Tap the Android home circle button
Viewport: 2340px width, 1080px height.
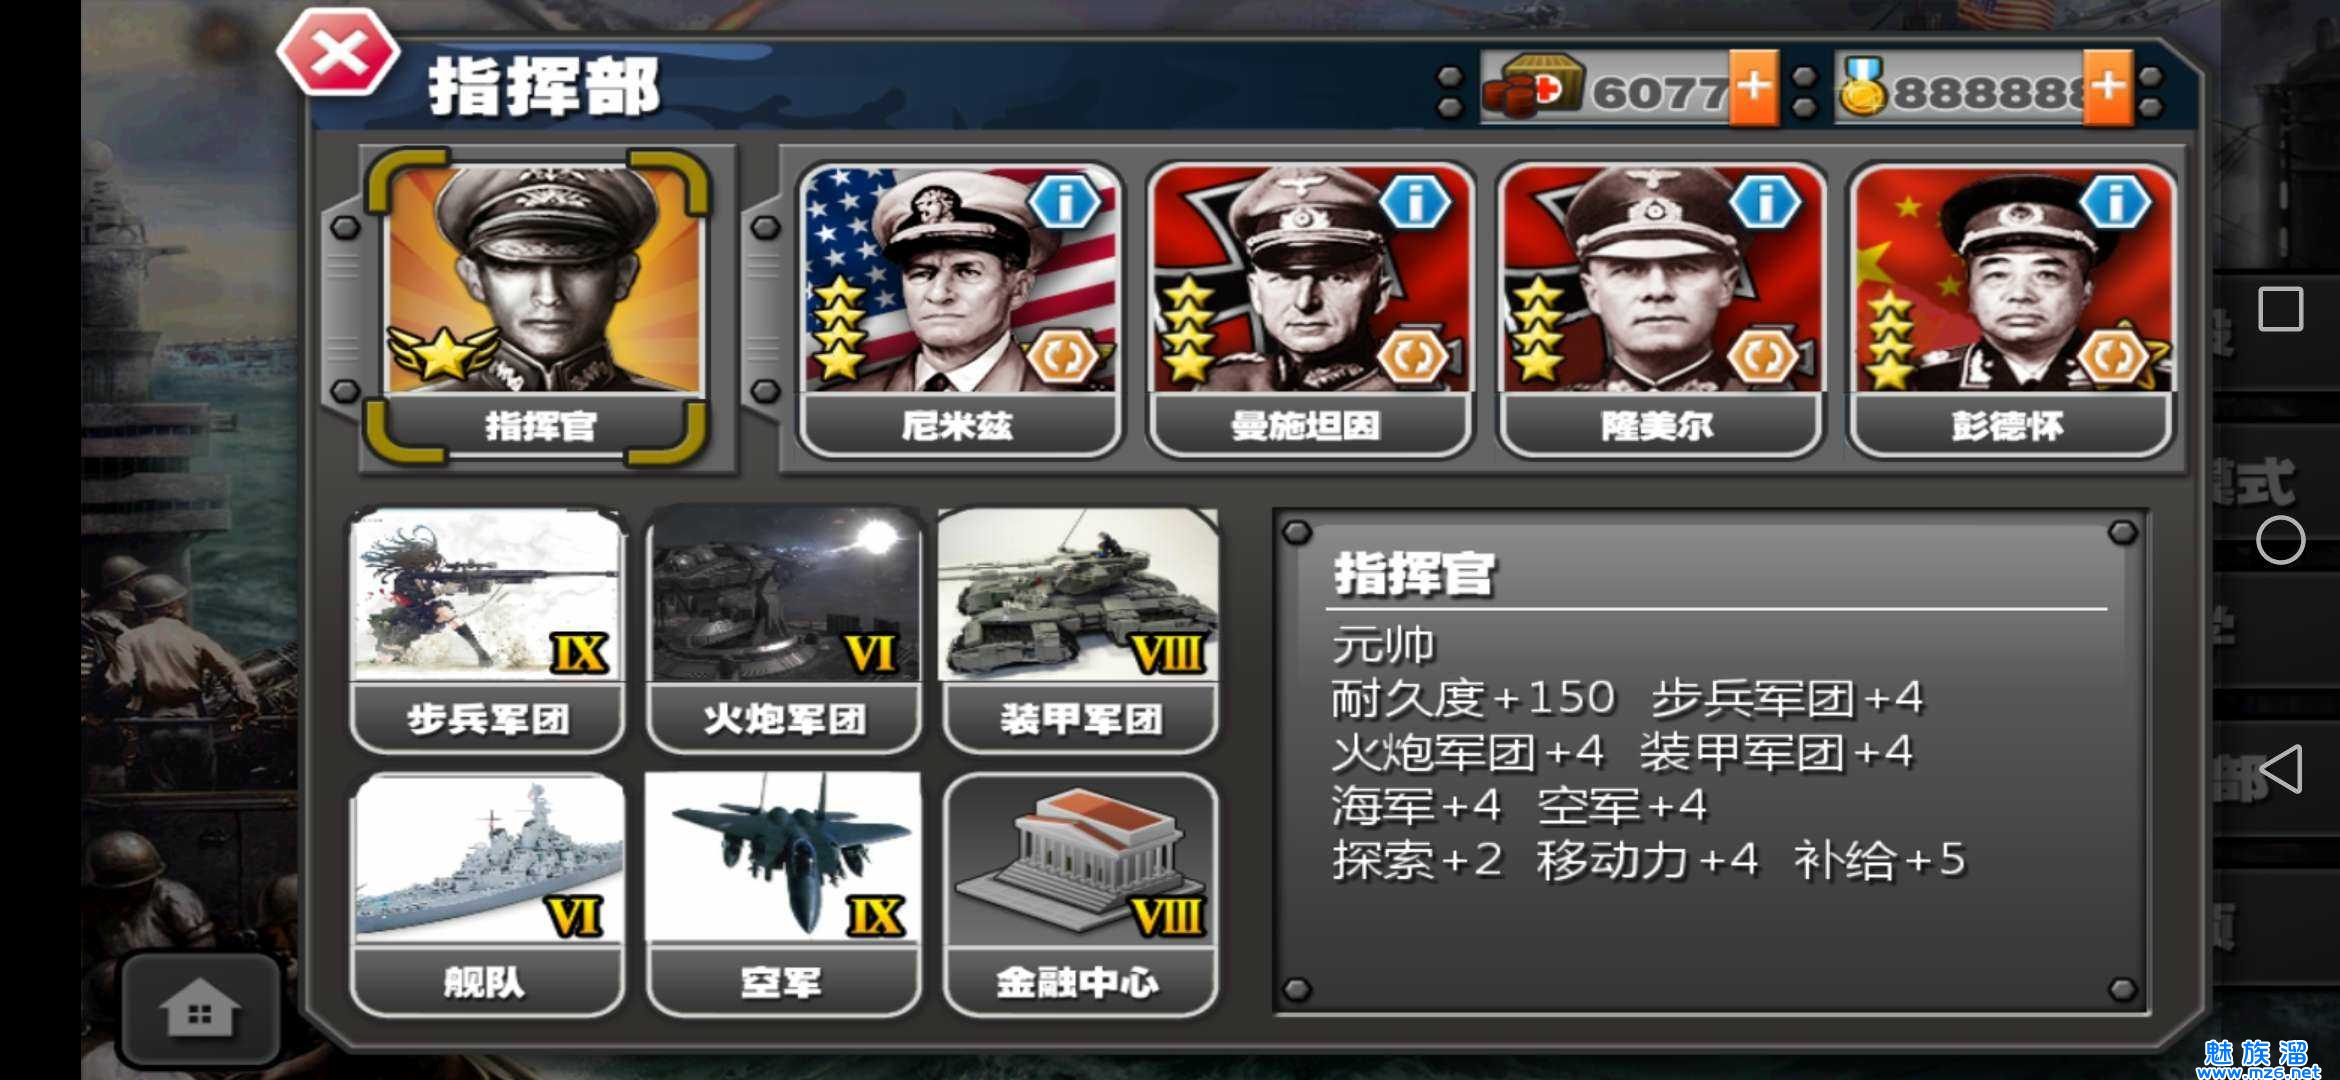pyautogui.click(x=2281, y=540)
